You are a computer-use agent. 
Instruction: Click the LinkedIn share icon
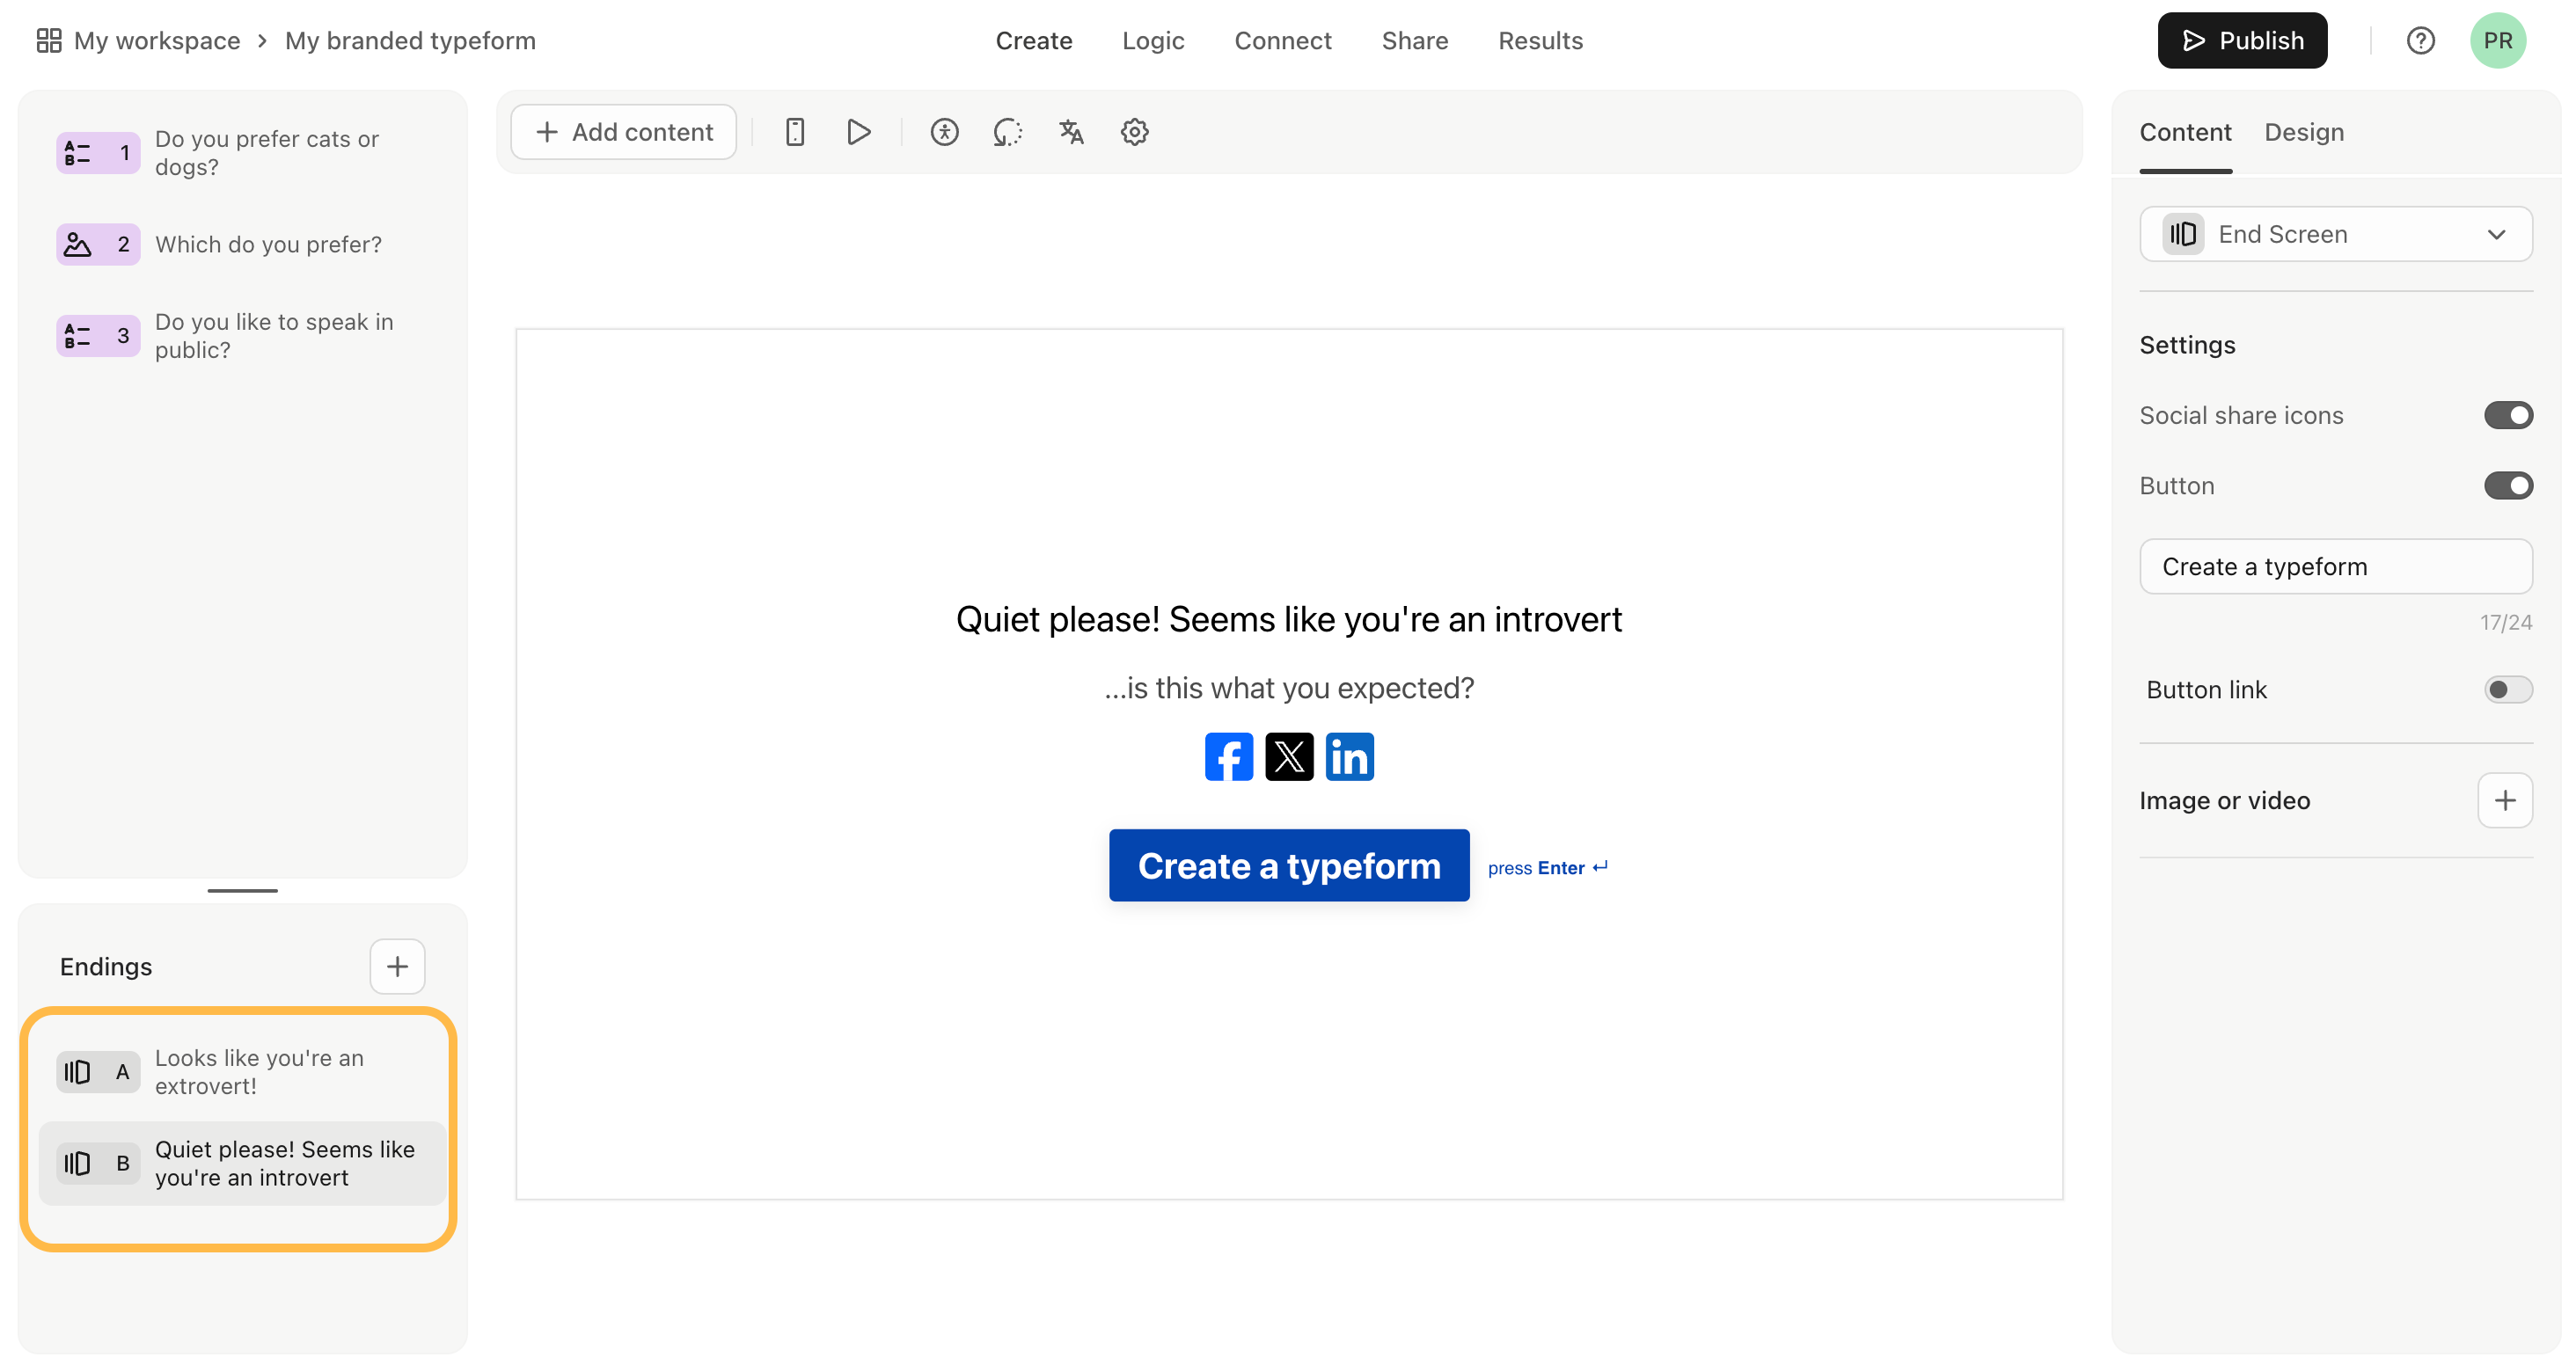(1349, 757)
